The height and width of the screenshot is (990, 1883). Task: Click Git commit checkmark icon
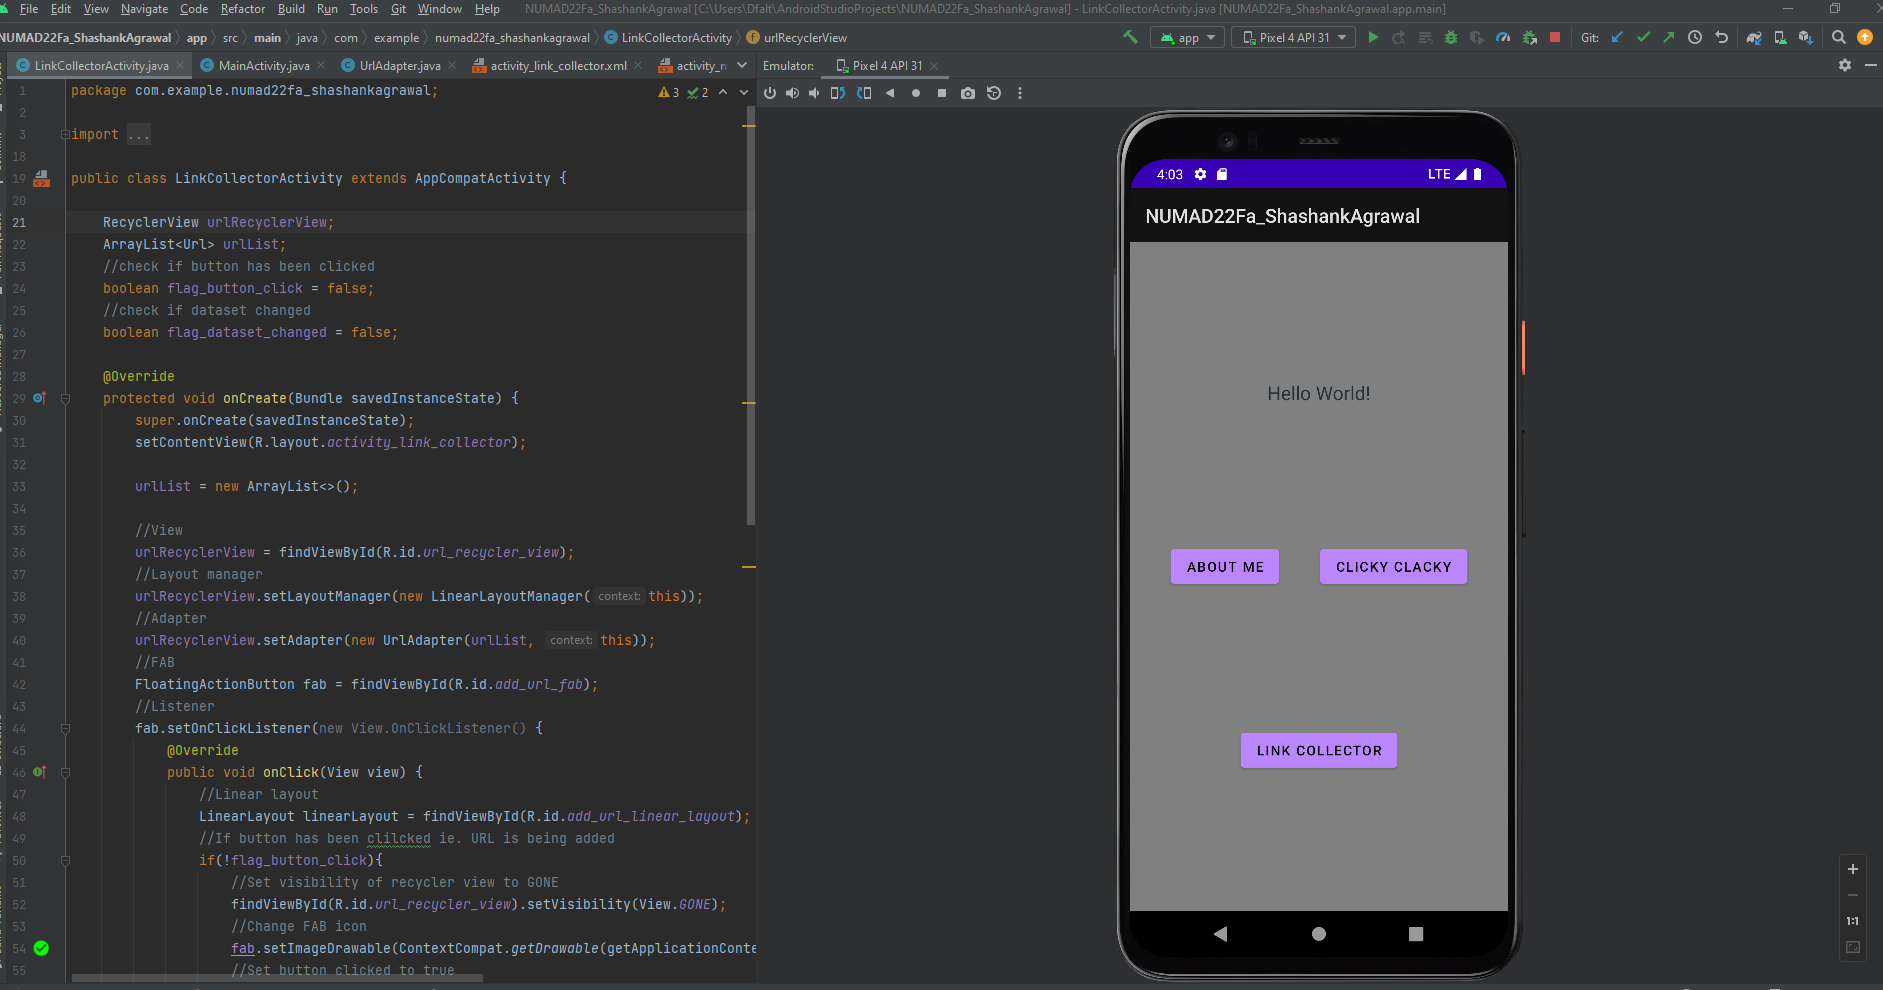tap(1643, 38)
